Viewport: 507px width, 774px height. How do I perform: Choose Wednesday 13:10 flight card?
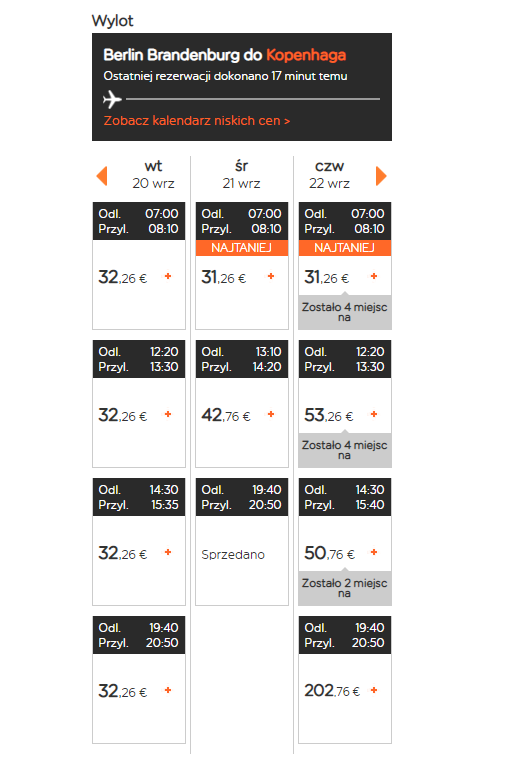click(x=242, y=404)
